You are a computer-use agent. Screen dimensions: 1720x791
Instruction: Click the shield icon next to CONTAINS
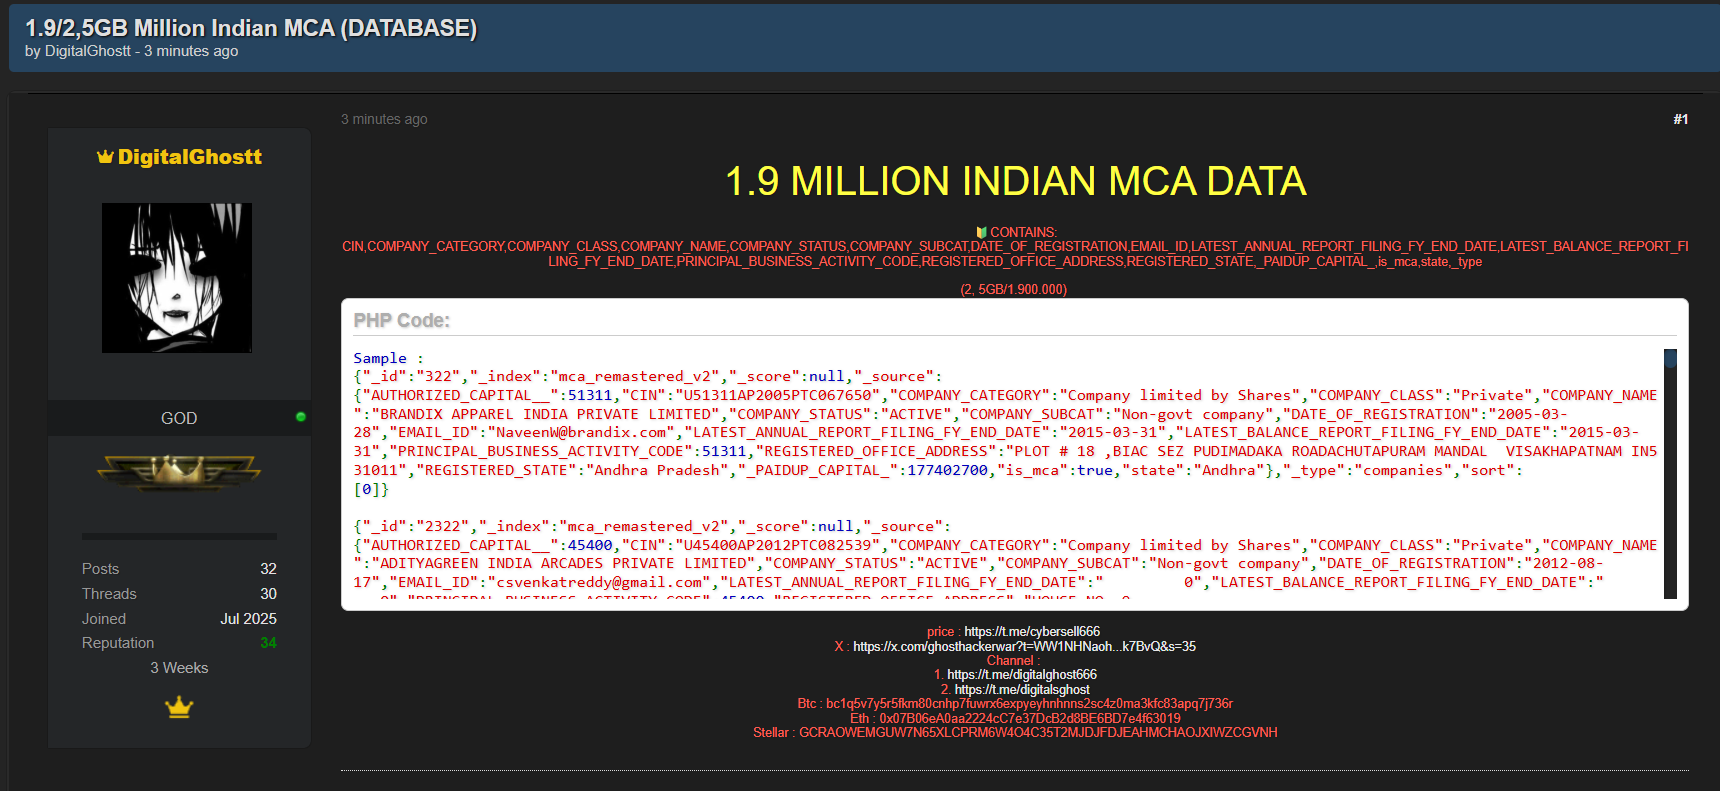pyautogui.click(x=981, y=232)
